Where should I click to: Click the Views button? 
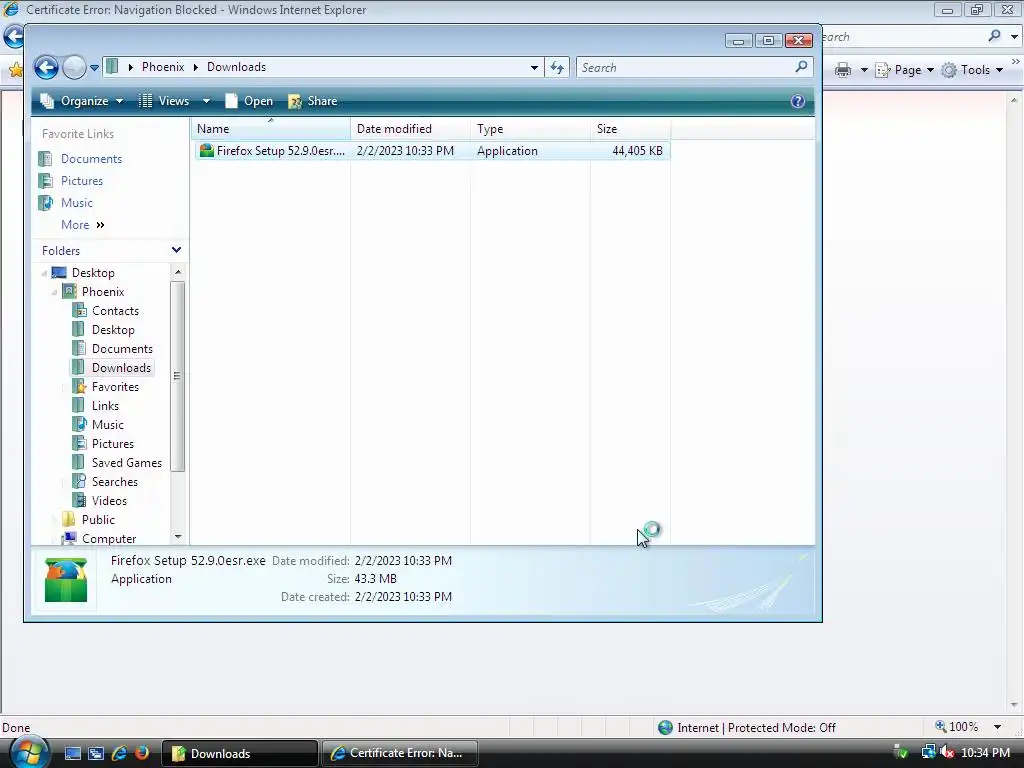pyautogui.click(x=165, y=101)
